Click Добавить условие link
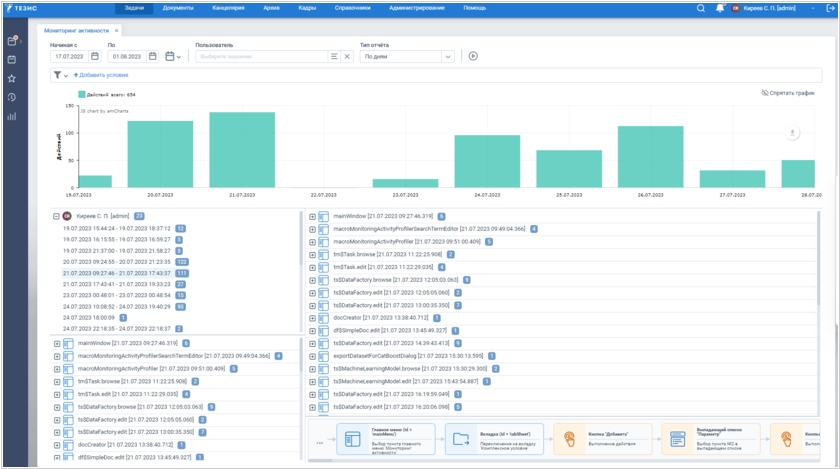Screen dimensions: 840x469 point(101,75)
